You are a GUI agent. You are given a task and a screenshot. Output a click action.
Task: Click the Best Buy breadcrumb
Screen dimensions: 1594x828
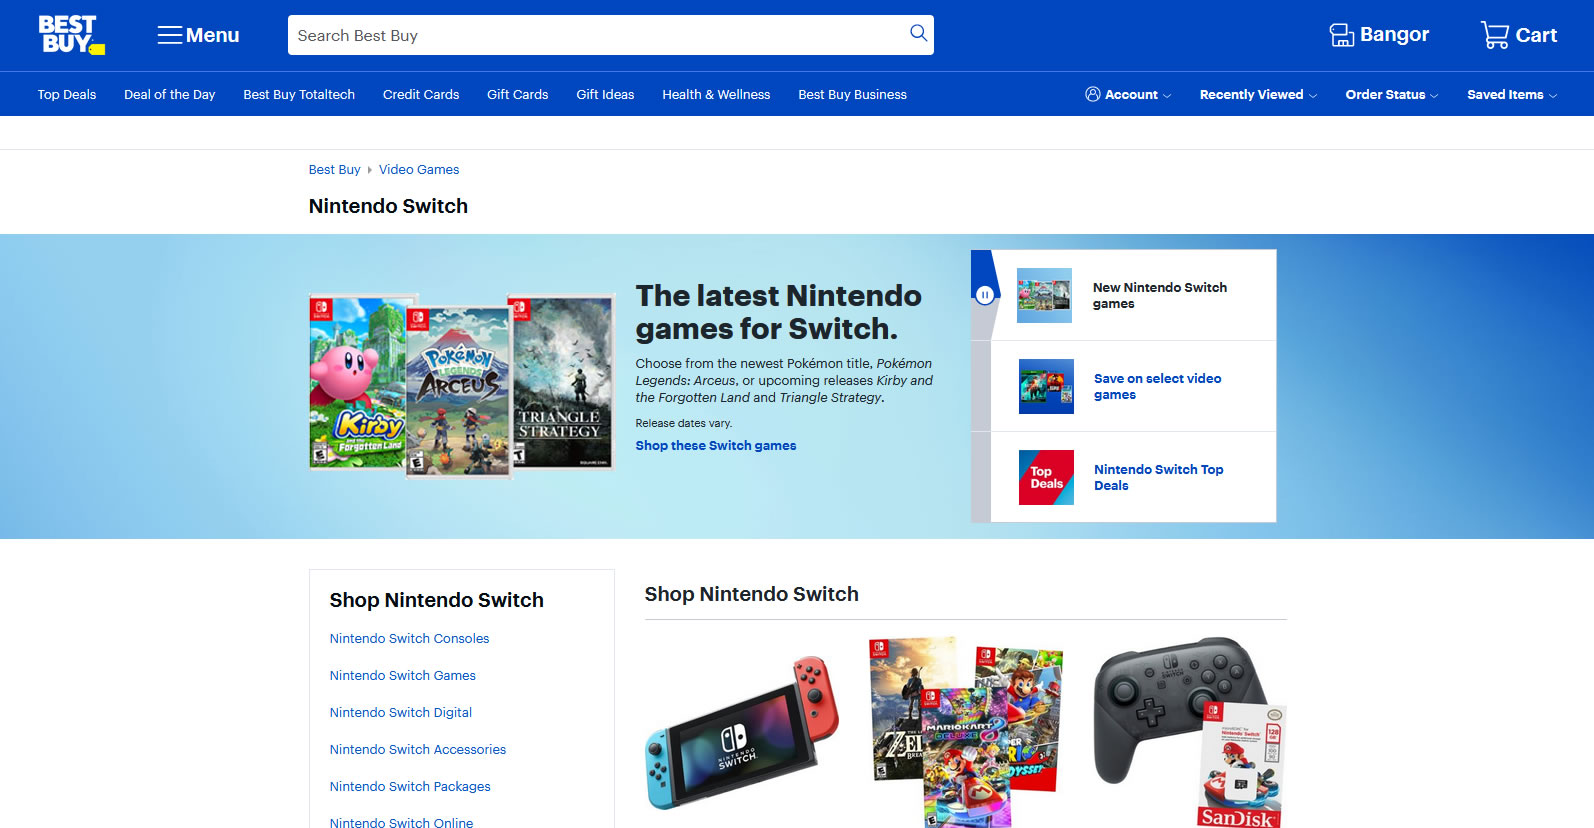point(334,169)
